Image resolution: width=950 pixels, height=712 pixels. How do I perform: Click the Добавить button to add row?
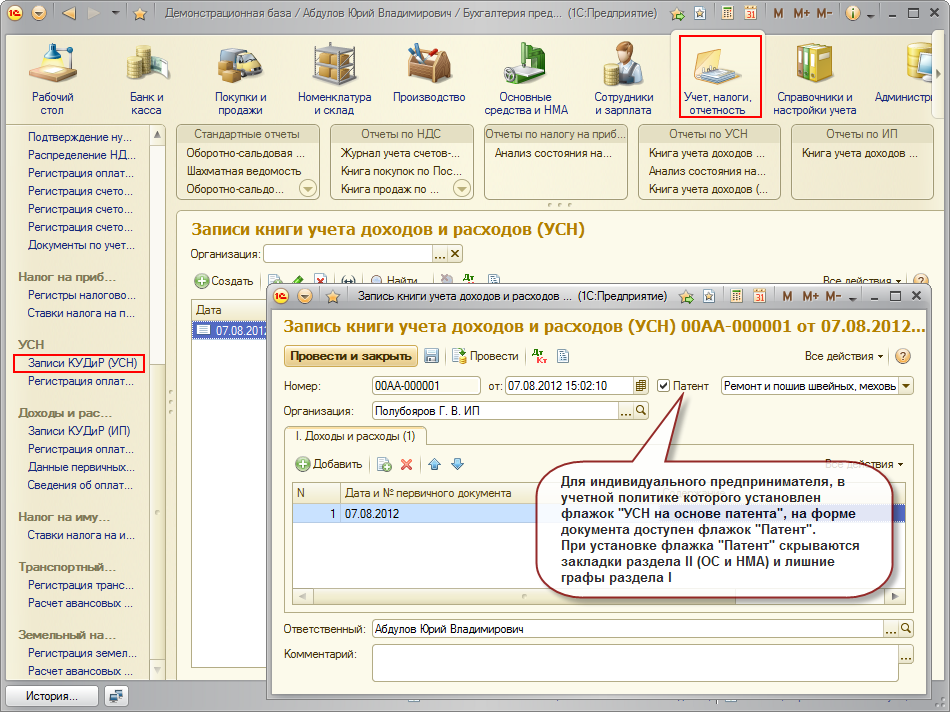329,464
